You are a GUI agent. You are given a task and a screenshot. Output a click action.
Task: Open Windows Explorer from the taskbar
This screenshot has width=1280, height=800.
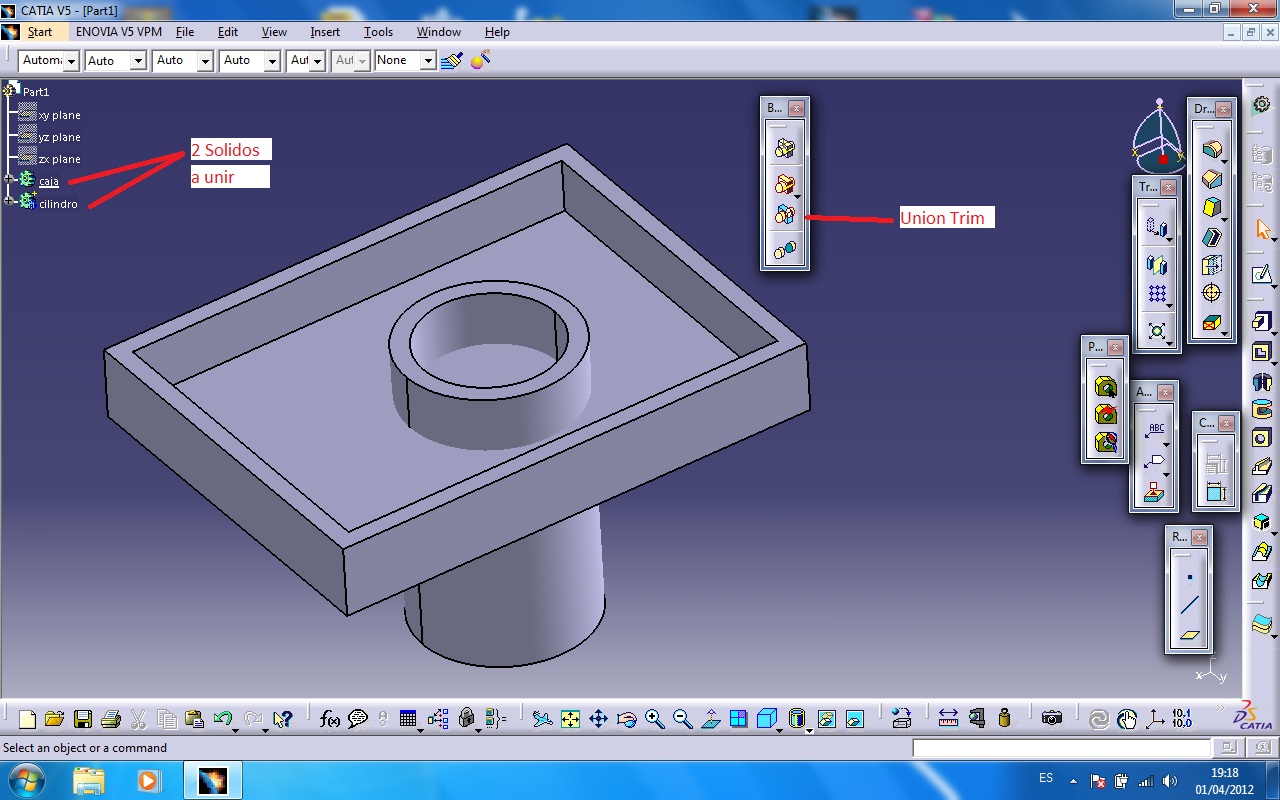coord(89,780)
